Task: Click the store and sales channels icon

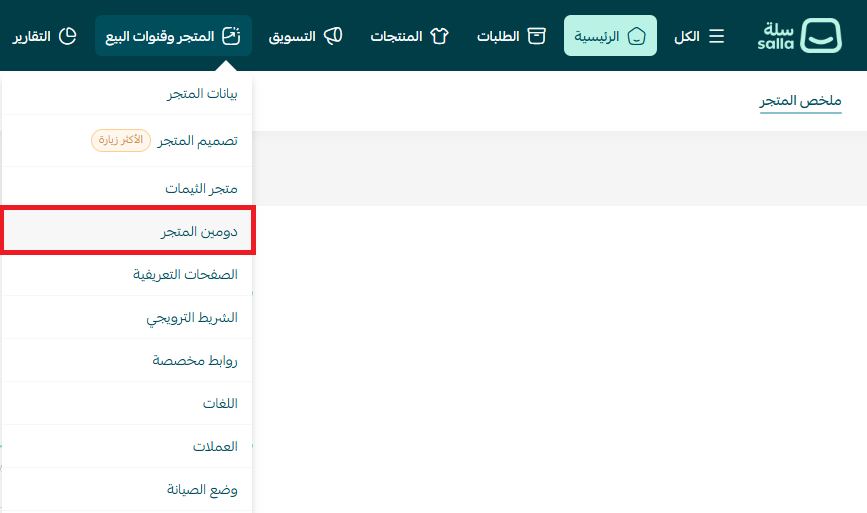Action: pyautogui.click(x=231, y=36)
